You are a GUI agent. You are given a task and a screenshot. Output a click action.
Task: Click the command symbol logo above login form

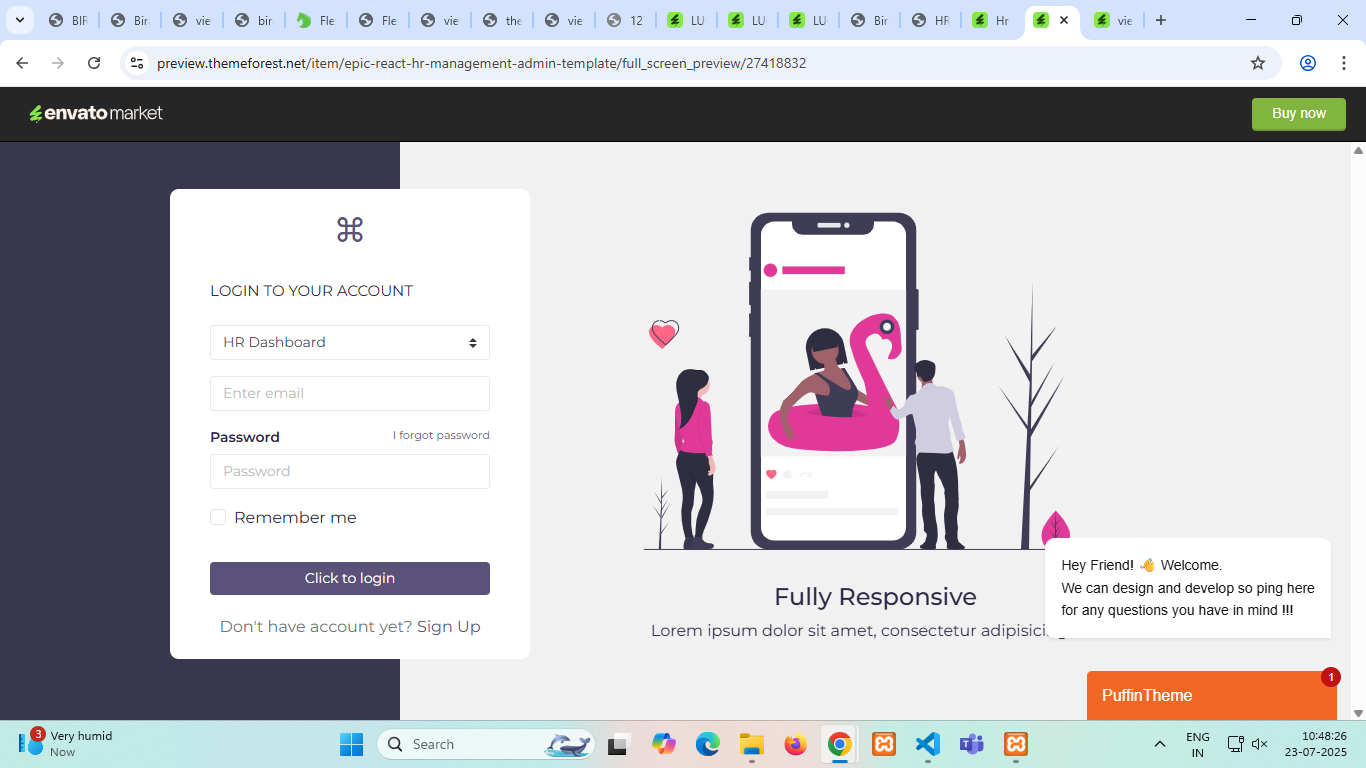(349, 230)
